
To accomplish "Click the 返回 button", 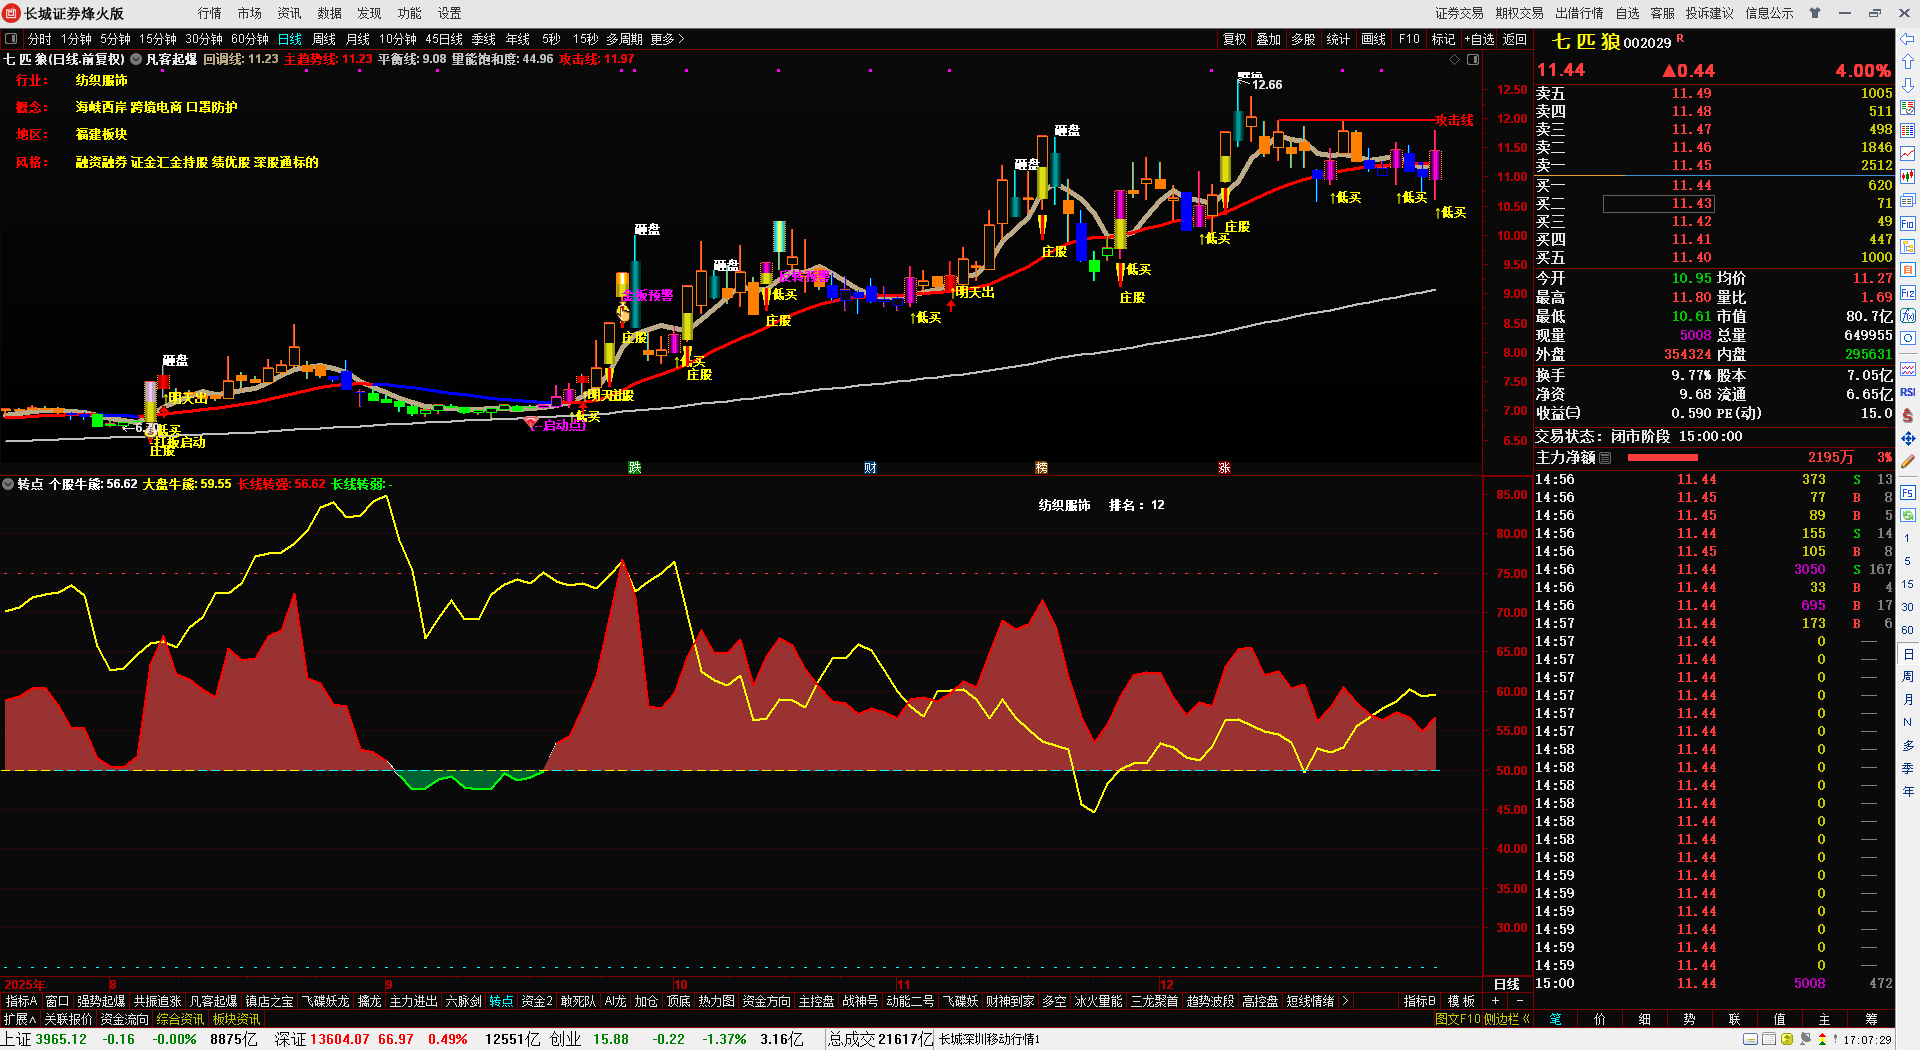I will tap(1515, 39).
